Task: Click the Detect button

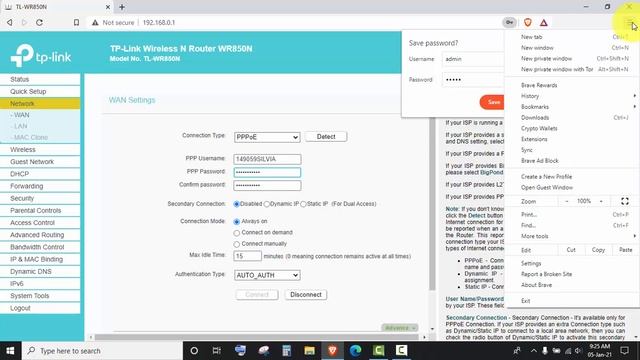Action: click(x=326, y=137)
